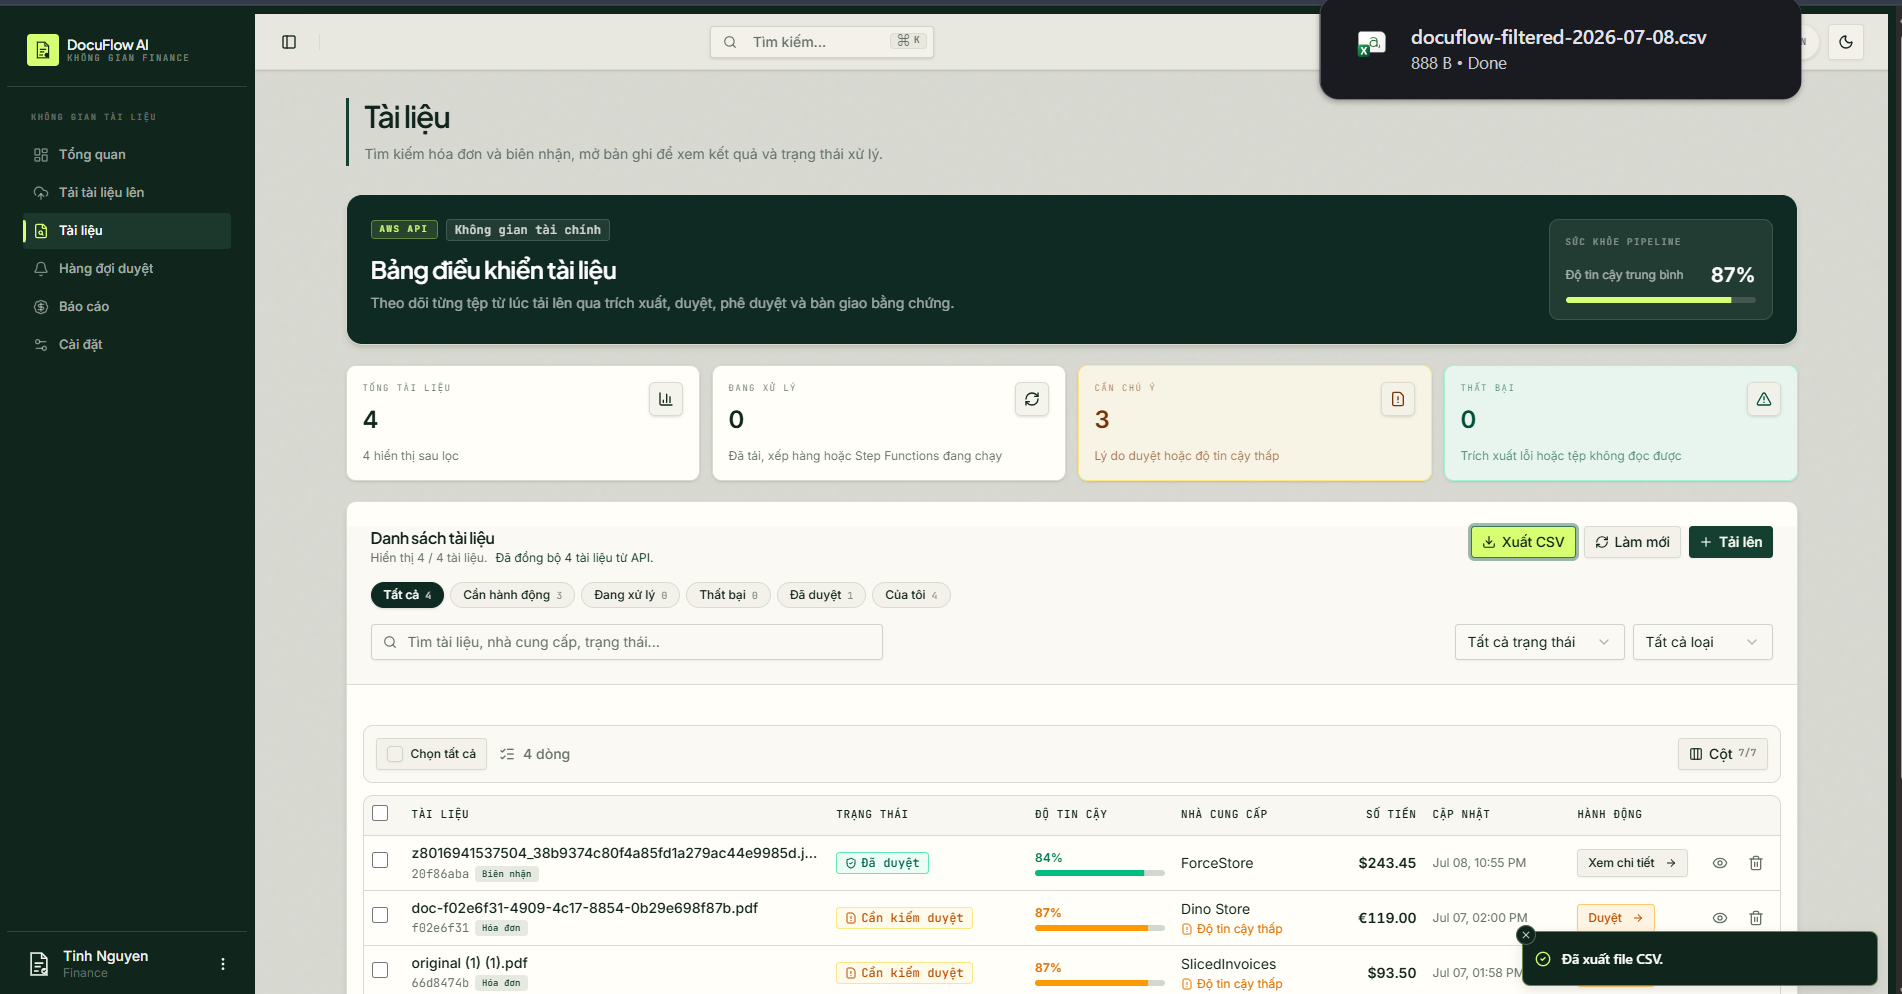The width and height of the screenshot is (1902, 994).
Task: Click the green check icon in the CSV toast
Action: click(x=1543, y=959)
